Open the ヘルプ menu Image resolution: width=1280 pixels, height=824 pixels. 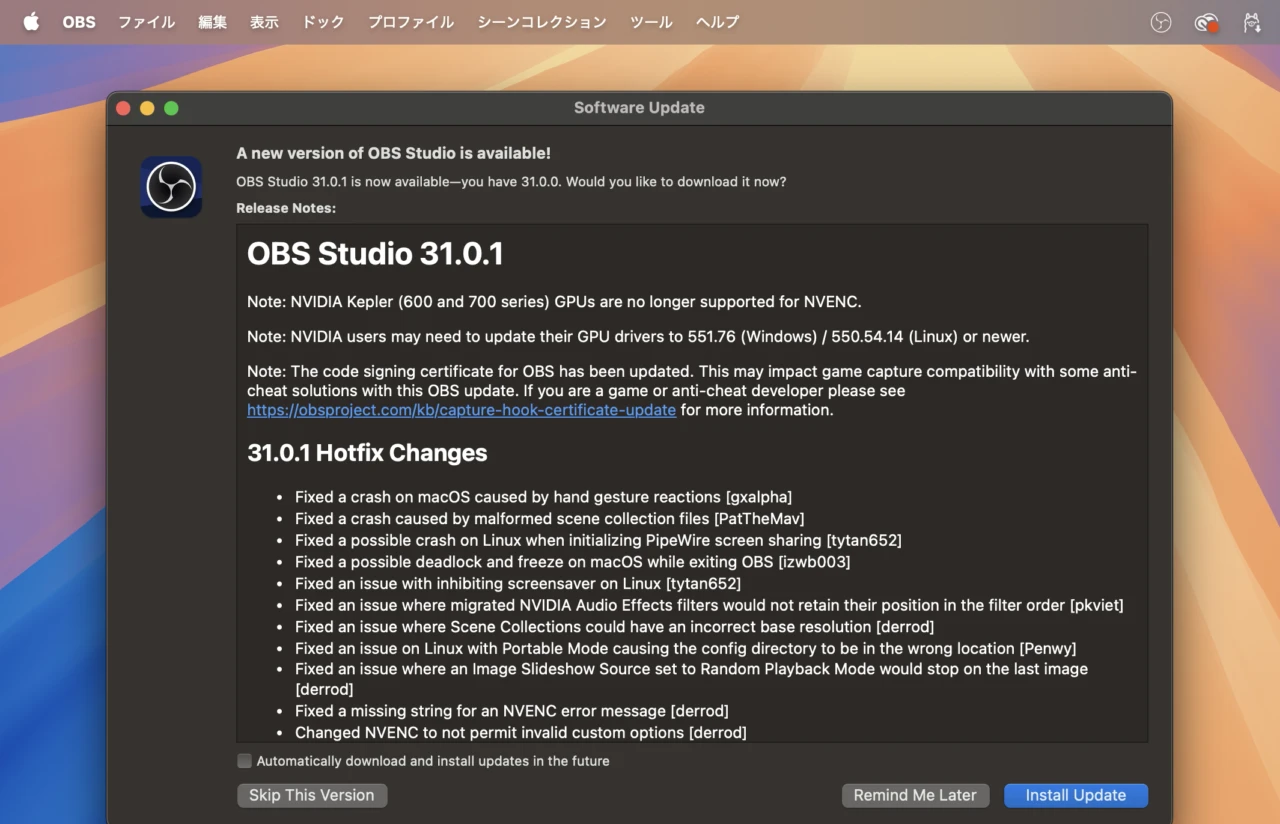pos(717,22)
